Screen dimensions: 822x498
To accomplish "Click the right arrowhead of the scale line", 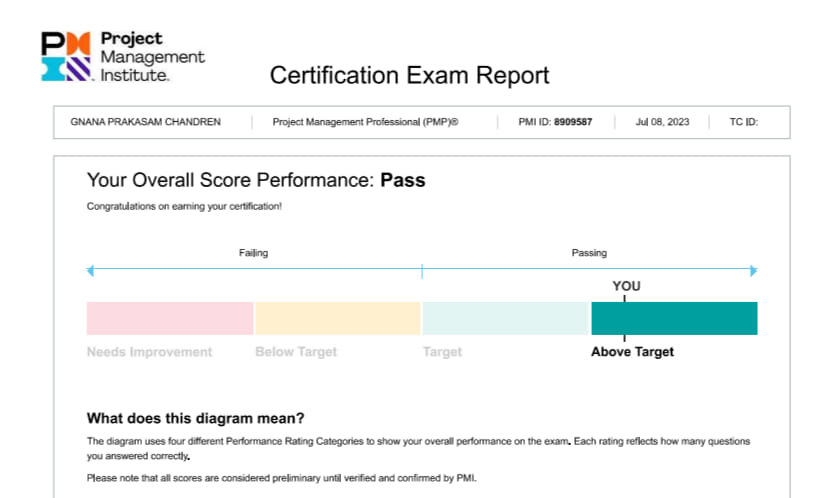I will click(x=754, y=271).
